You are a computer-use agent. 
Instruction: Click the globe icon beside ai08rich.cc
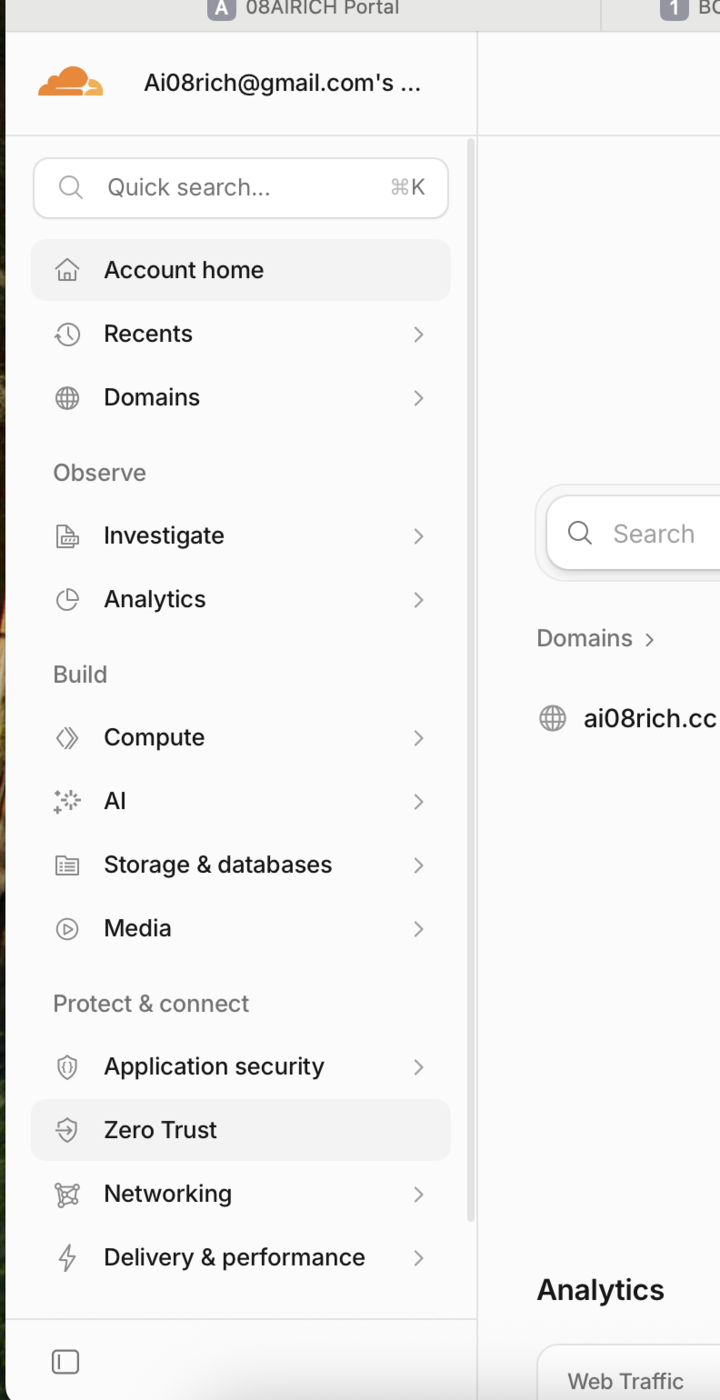click(x=552, y=718)
